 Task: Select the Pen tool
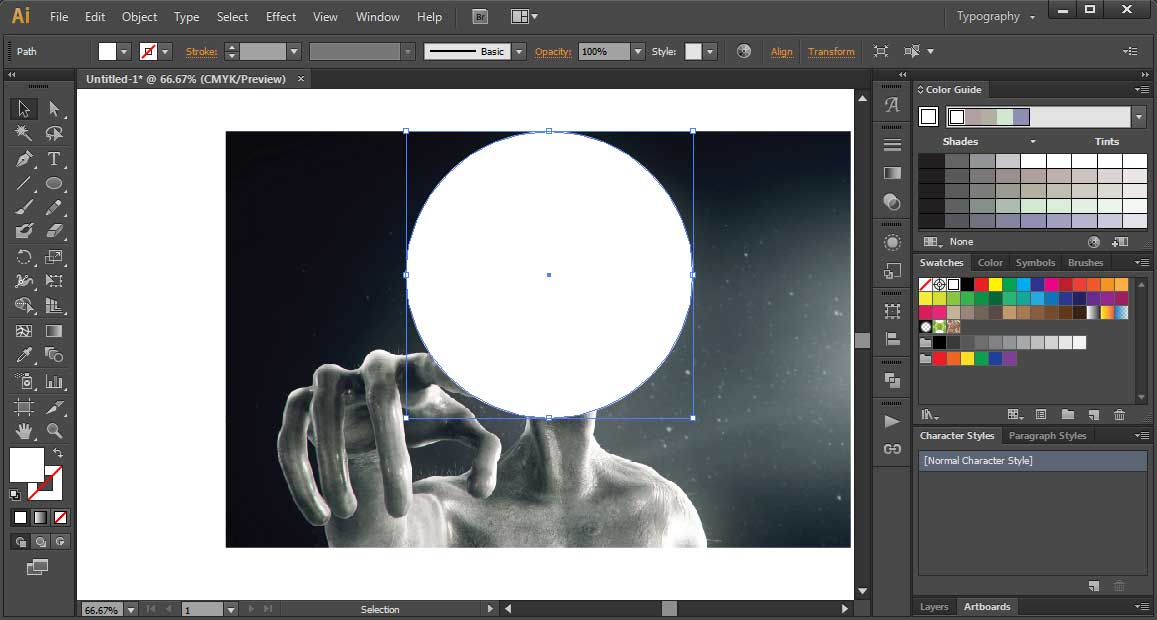point(23,158)
